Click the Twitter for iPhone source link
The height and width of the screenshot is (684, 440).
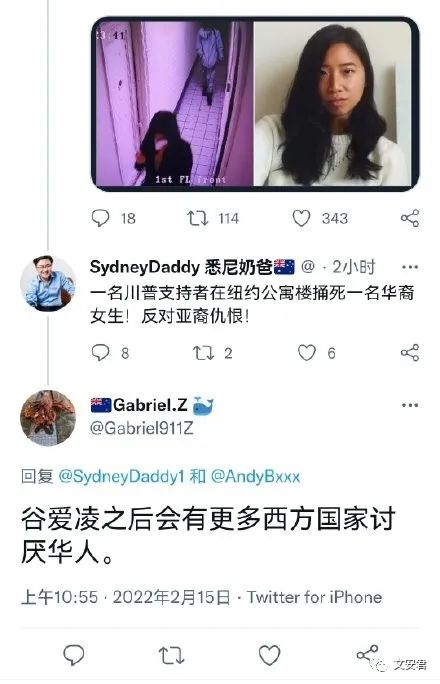tap(314, 597)
